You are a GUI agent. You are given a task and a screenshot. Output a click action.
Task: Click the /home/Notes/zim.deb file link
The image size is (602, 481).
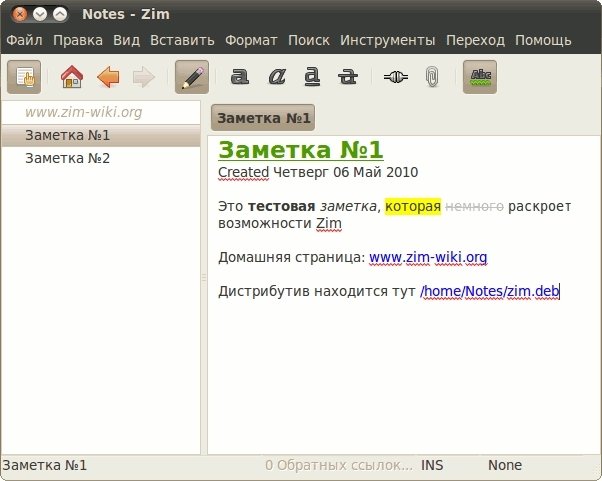point(490,291)
